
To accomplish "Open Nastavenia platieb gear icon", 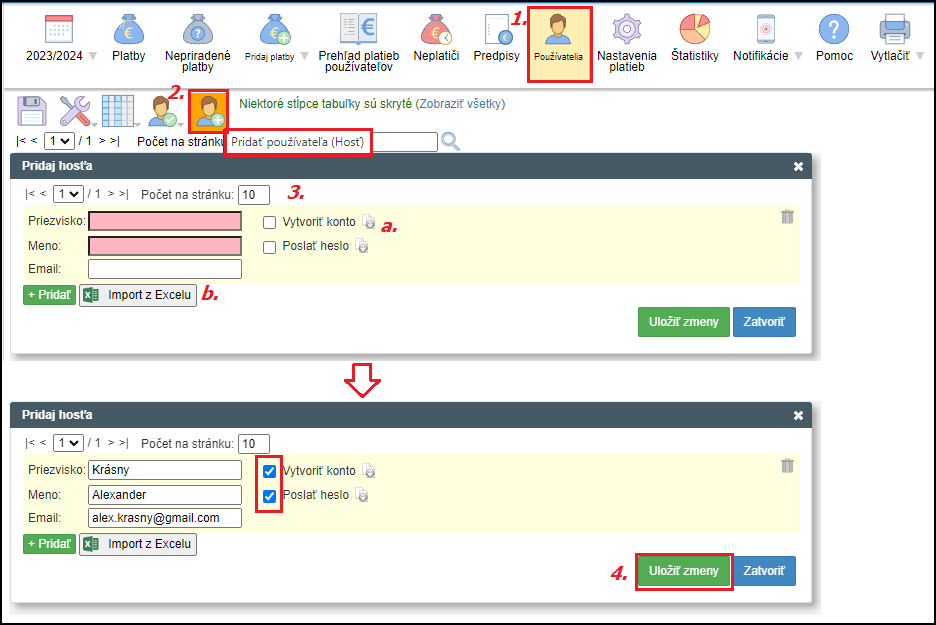I will coord(627,29).
